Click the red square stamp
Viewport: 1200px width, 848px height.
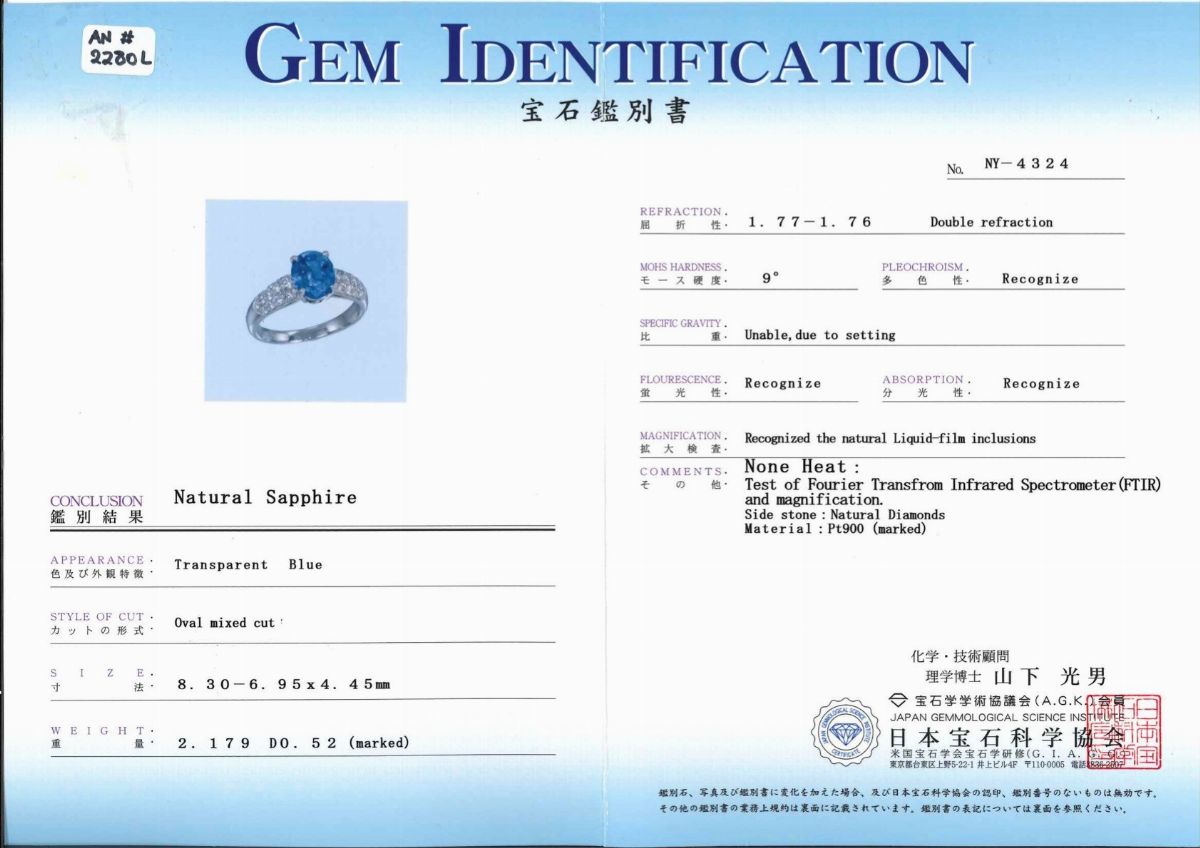tap(1132, 732)
